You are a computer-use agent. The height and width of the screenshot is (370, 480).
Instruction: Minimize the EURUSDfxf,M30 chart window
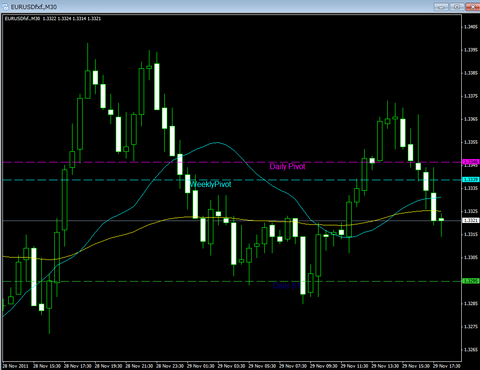(x=441, y=6)
